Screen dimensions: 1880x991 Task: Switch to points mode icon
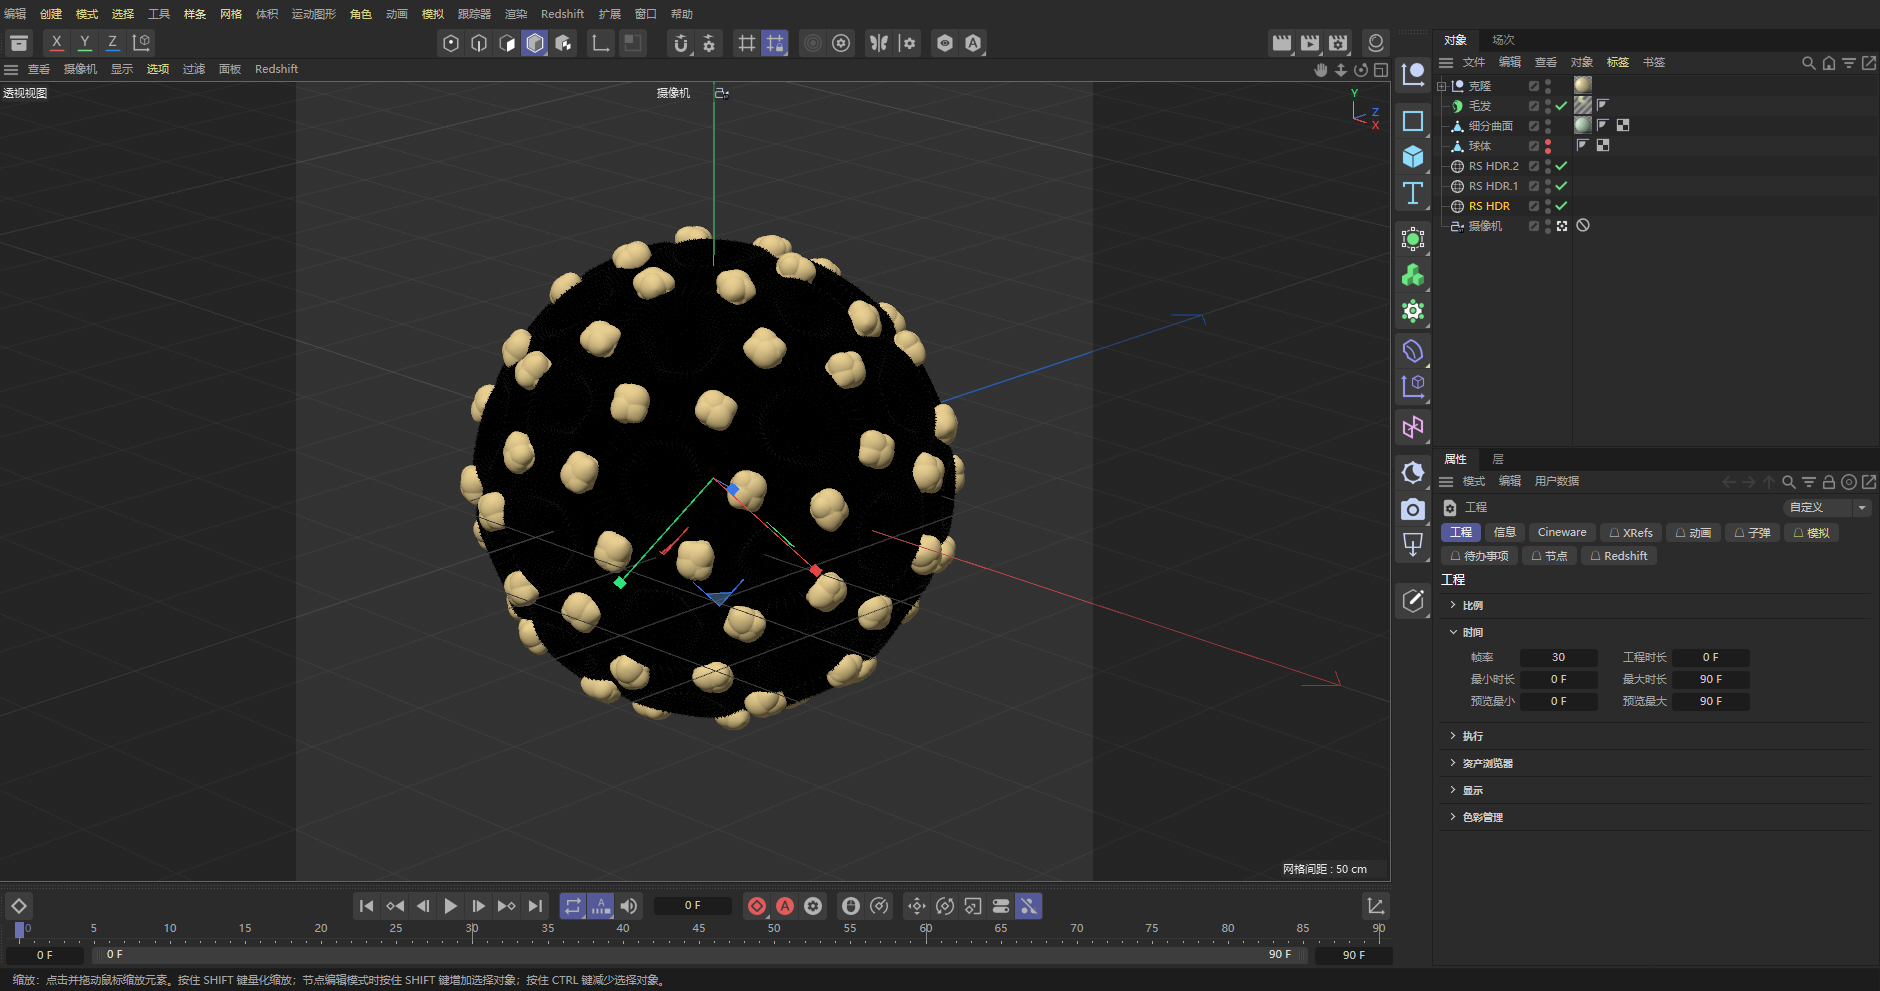pos(451,43)
